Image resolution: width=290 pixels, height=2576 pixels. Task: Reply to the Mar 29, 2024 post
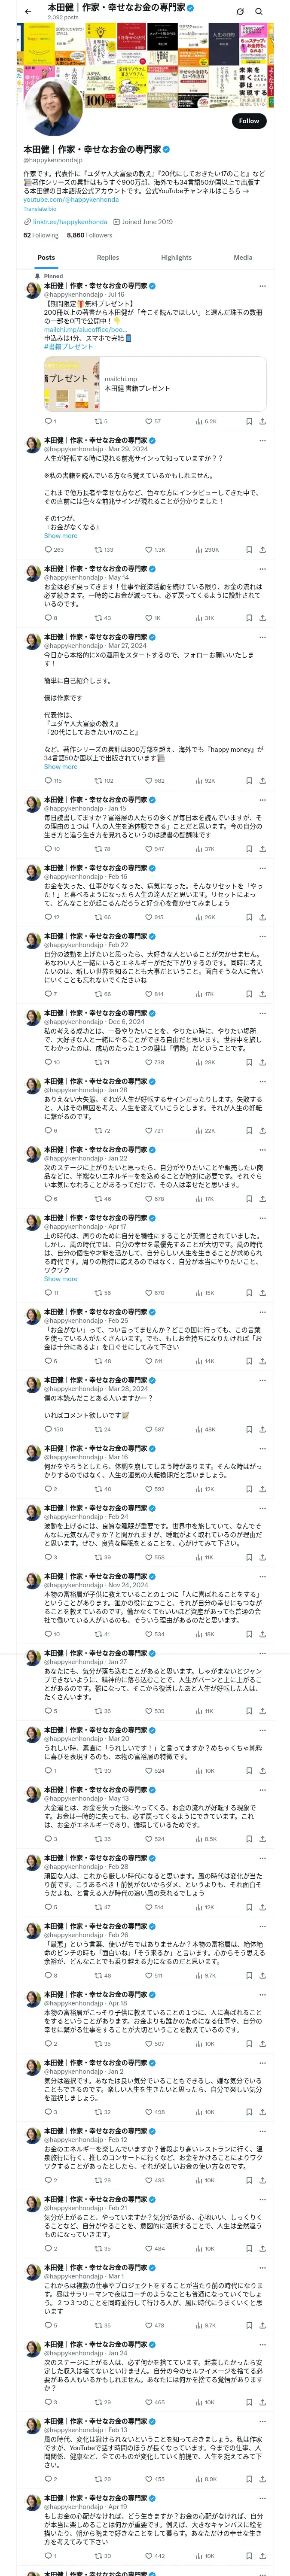pos(47,549)
